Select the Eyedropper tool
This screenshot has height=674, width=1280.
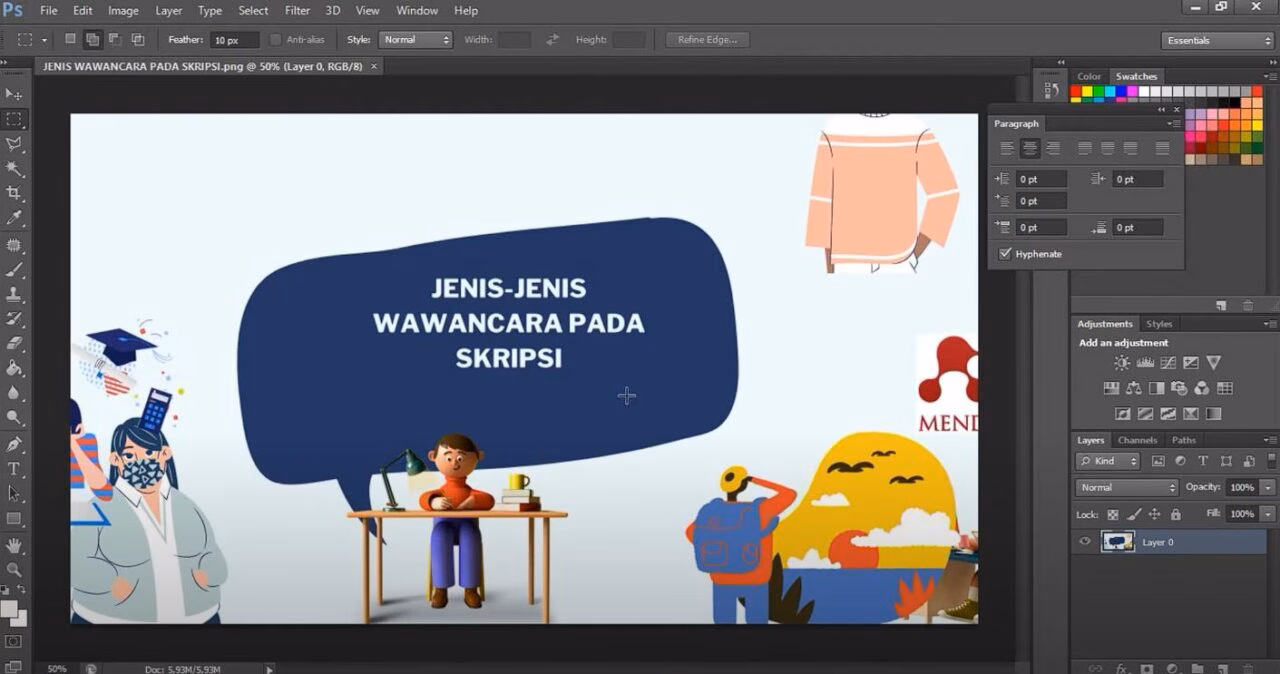click(x=14, y=218)
